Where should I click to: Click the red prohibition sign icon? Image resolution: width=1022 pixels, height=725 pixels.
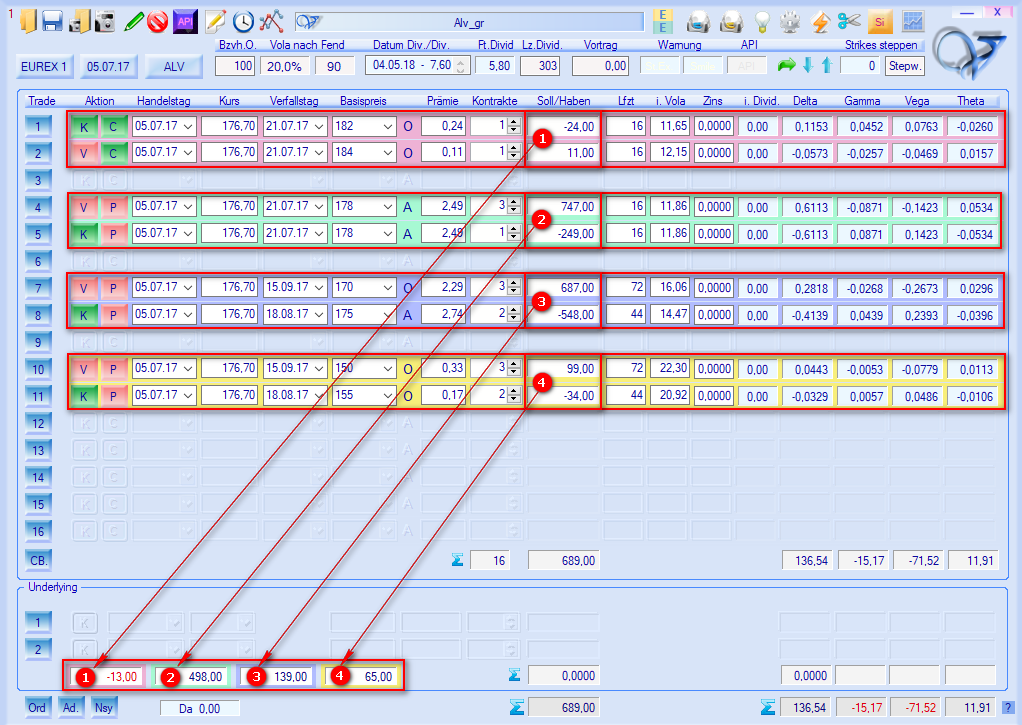pos(157,20)
